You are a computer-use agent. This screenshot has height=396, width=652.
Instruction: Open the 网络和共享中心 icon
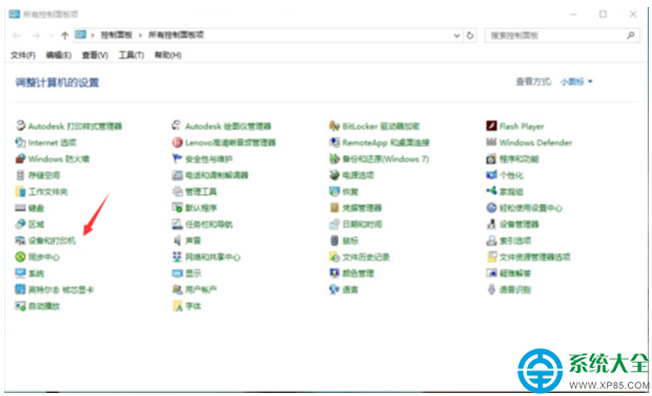coord(178,257)
